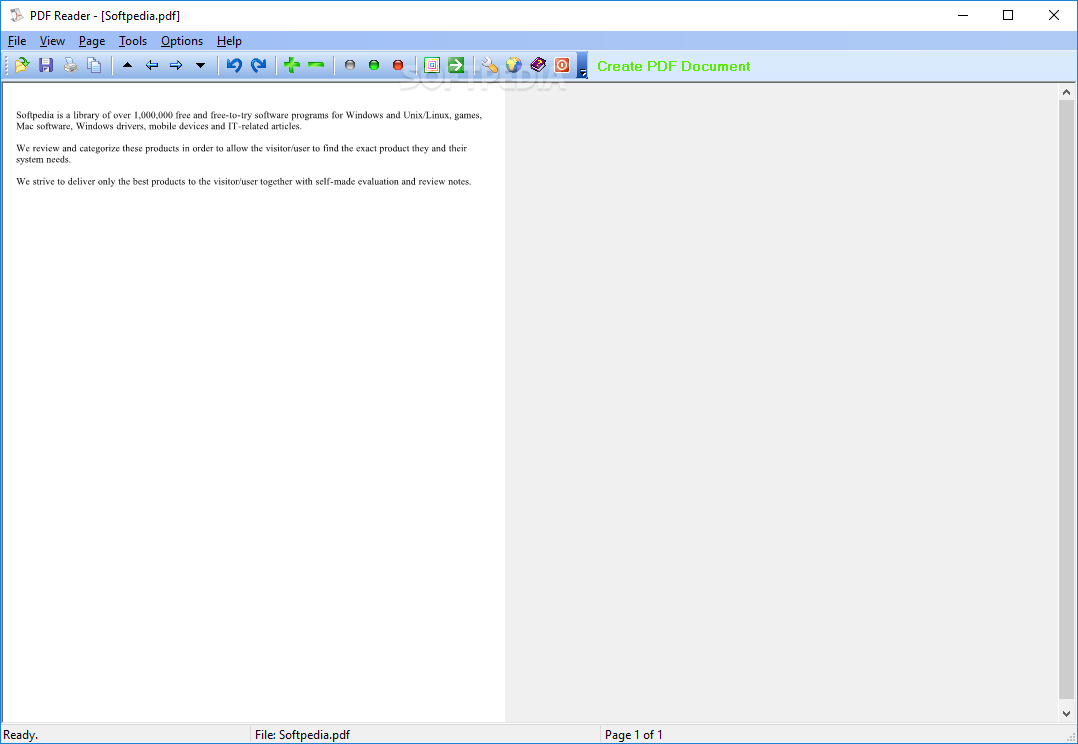Screen dimensions: 1078x744
Task: Click the globe web icon
Action: 514,65
